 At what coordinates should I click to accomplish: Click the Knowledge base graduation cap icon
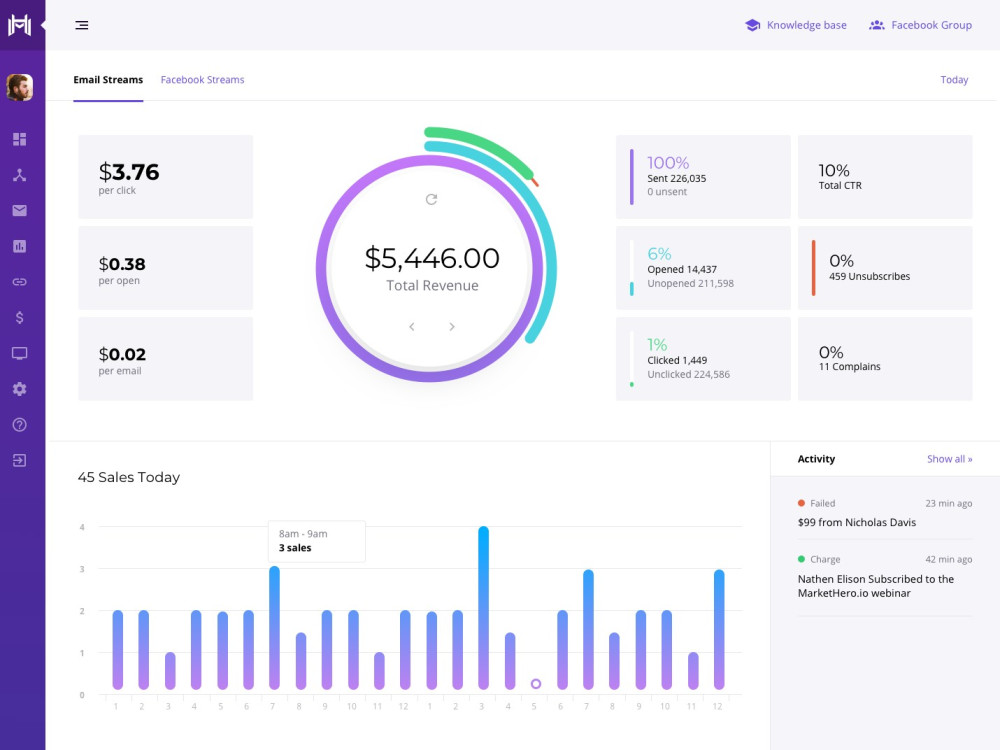pyautogui.click(x=753, y=26)
